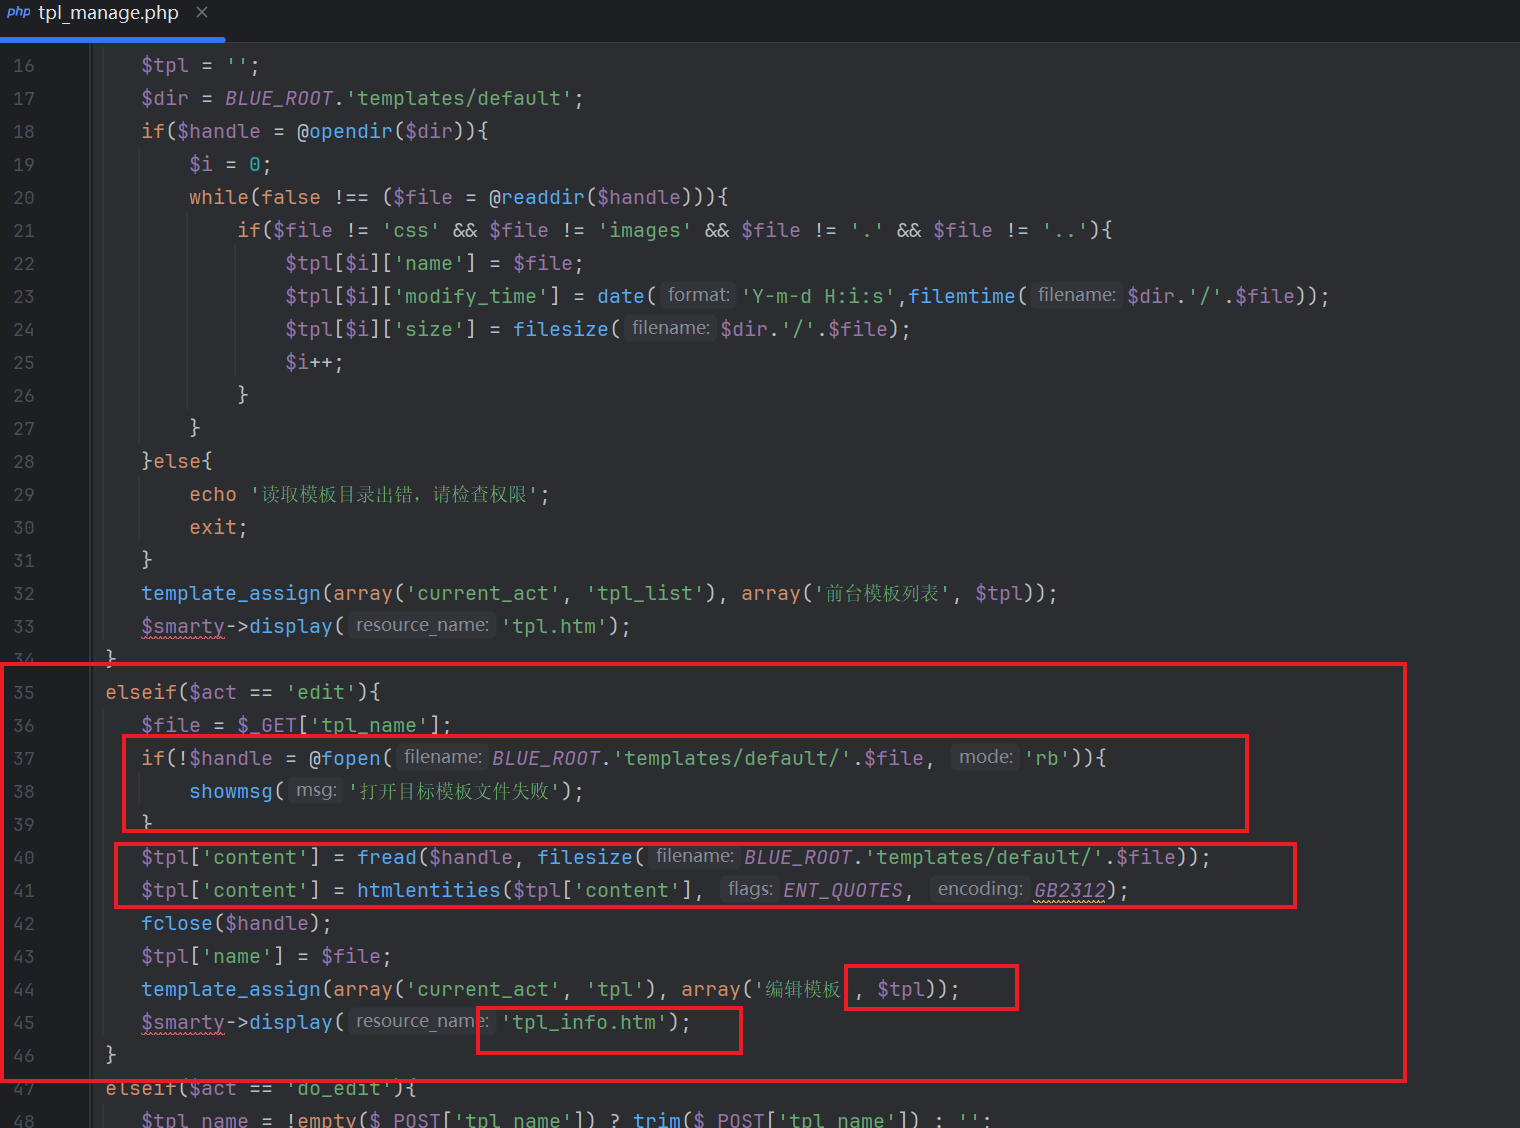
Task: Click the 'Y-m-d H:i:s' format string
Action: (819, 296)
